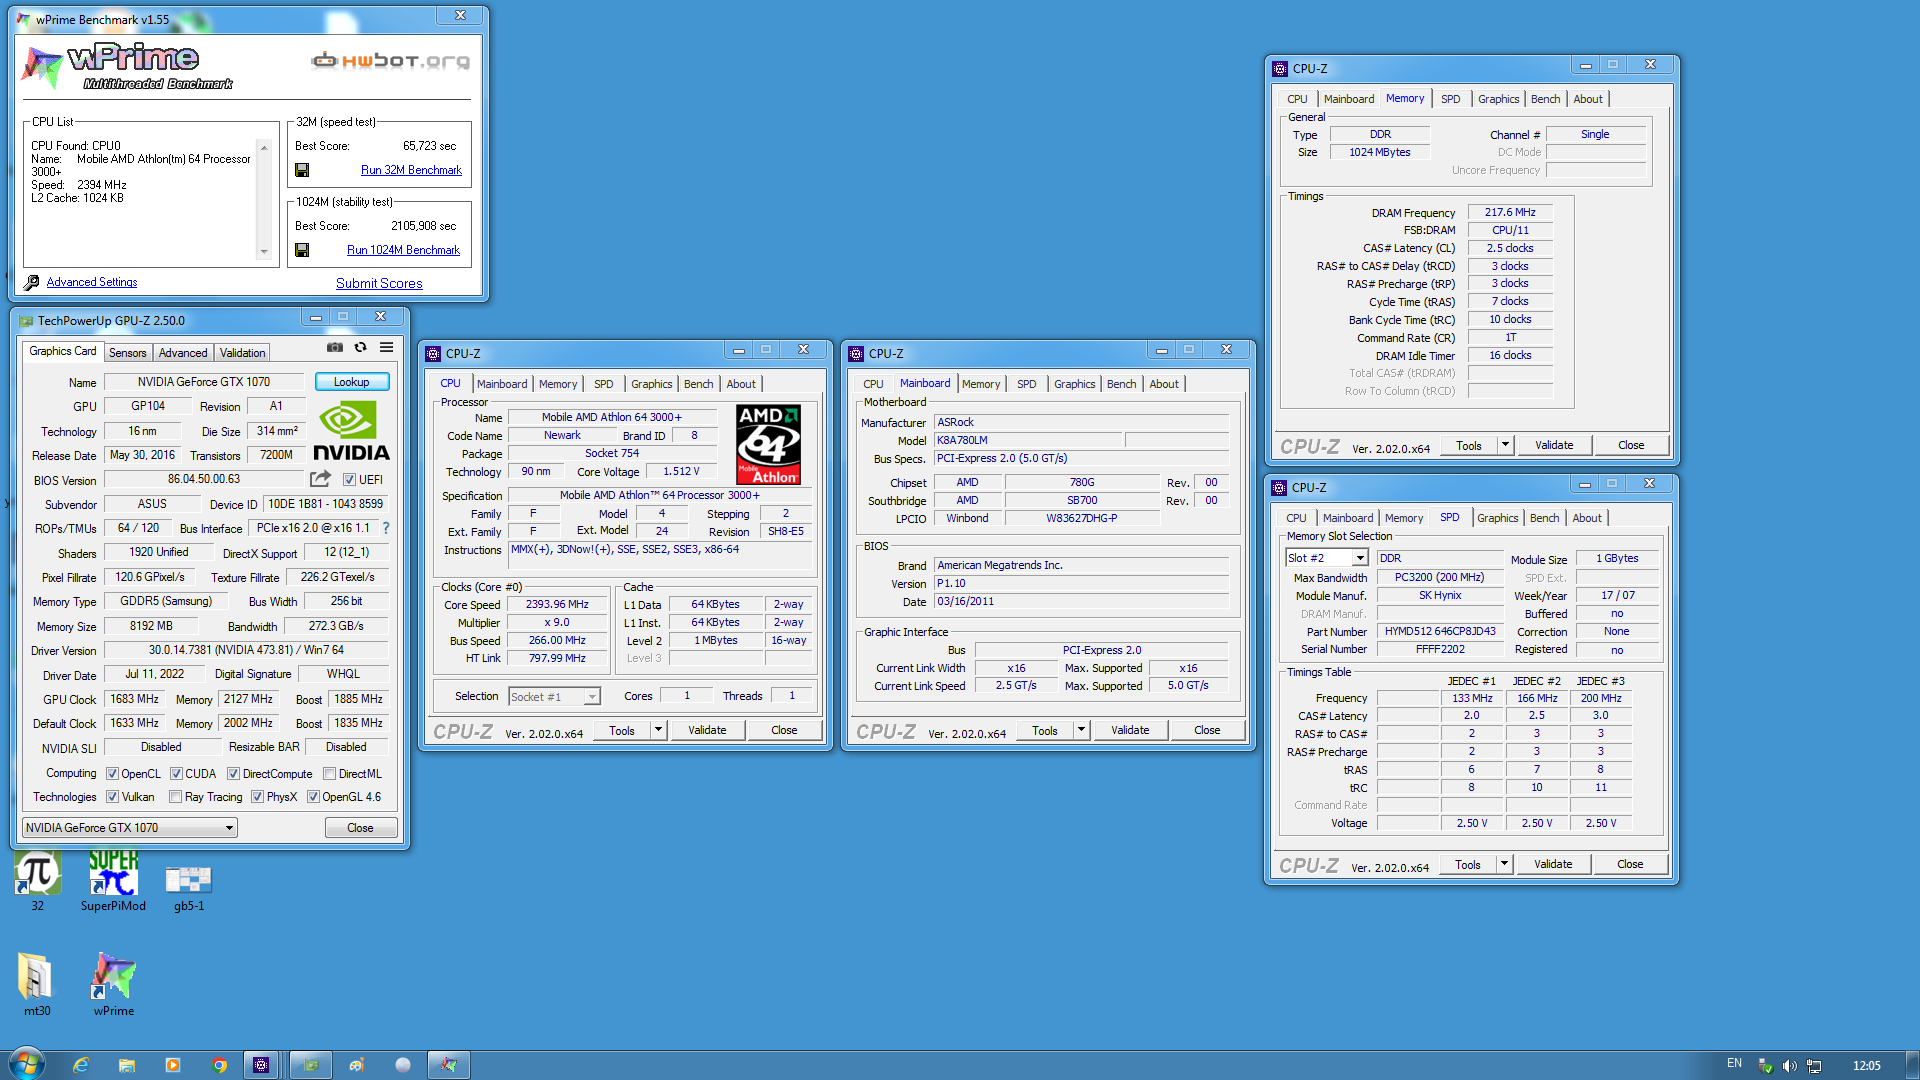Click the Close button in GPU-Z

[x=360, y=828]
